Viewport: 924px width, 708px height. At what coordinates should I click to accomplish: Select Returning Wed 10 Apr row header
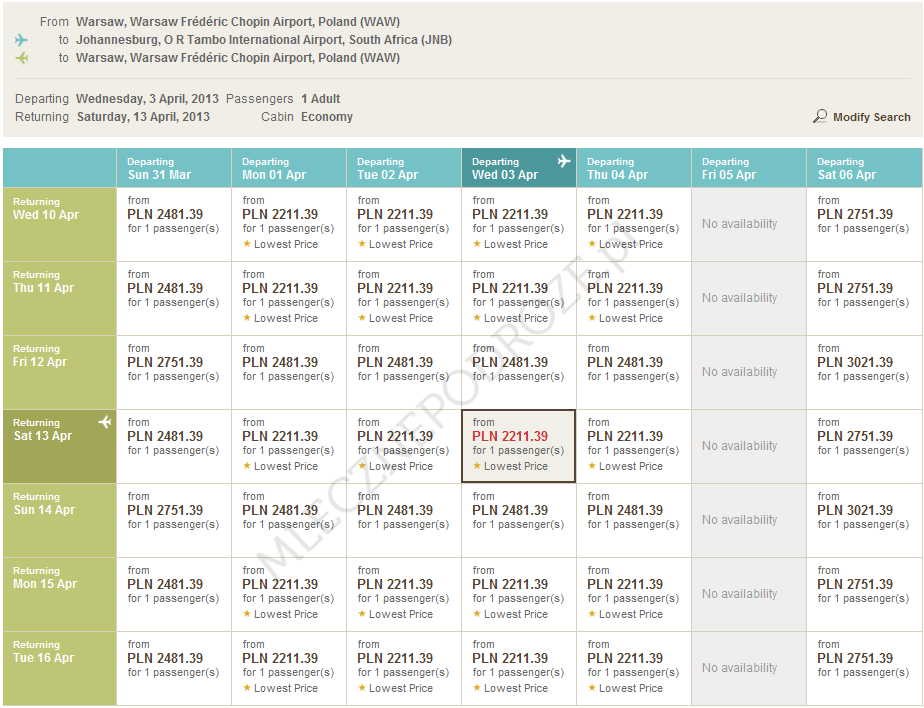59,224
